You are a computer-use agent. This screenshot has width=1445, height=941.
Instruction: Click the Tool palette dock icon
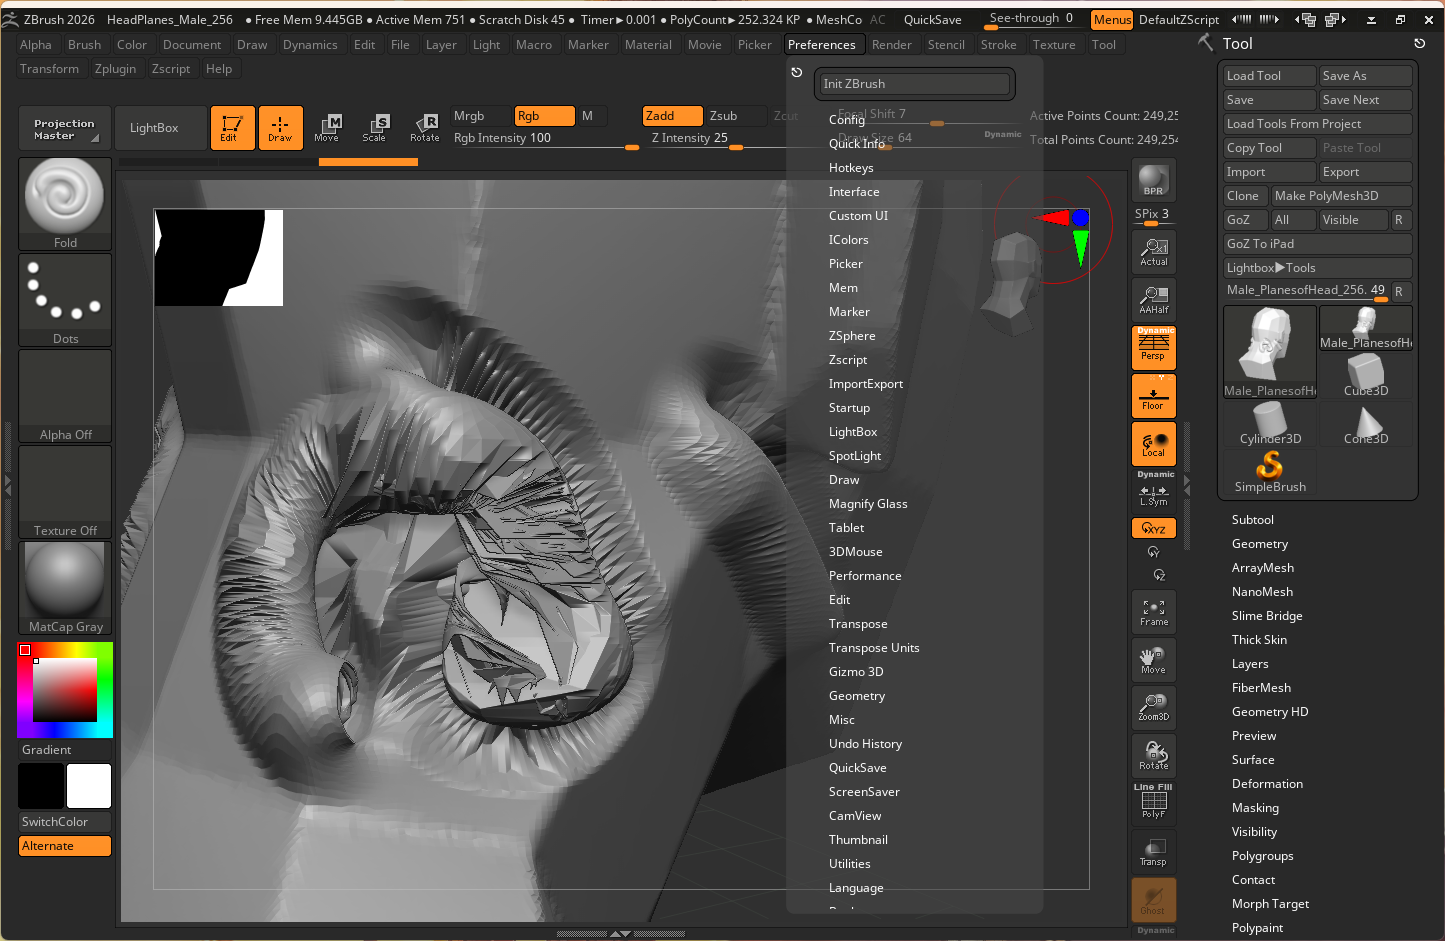click(1419, 43)
